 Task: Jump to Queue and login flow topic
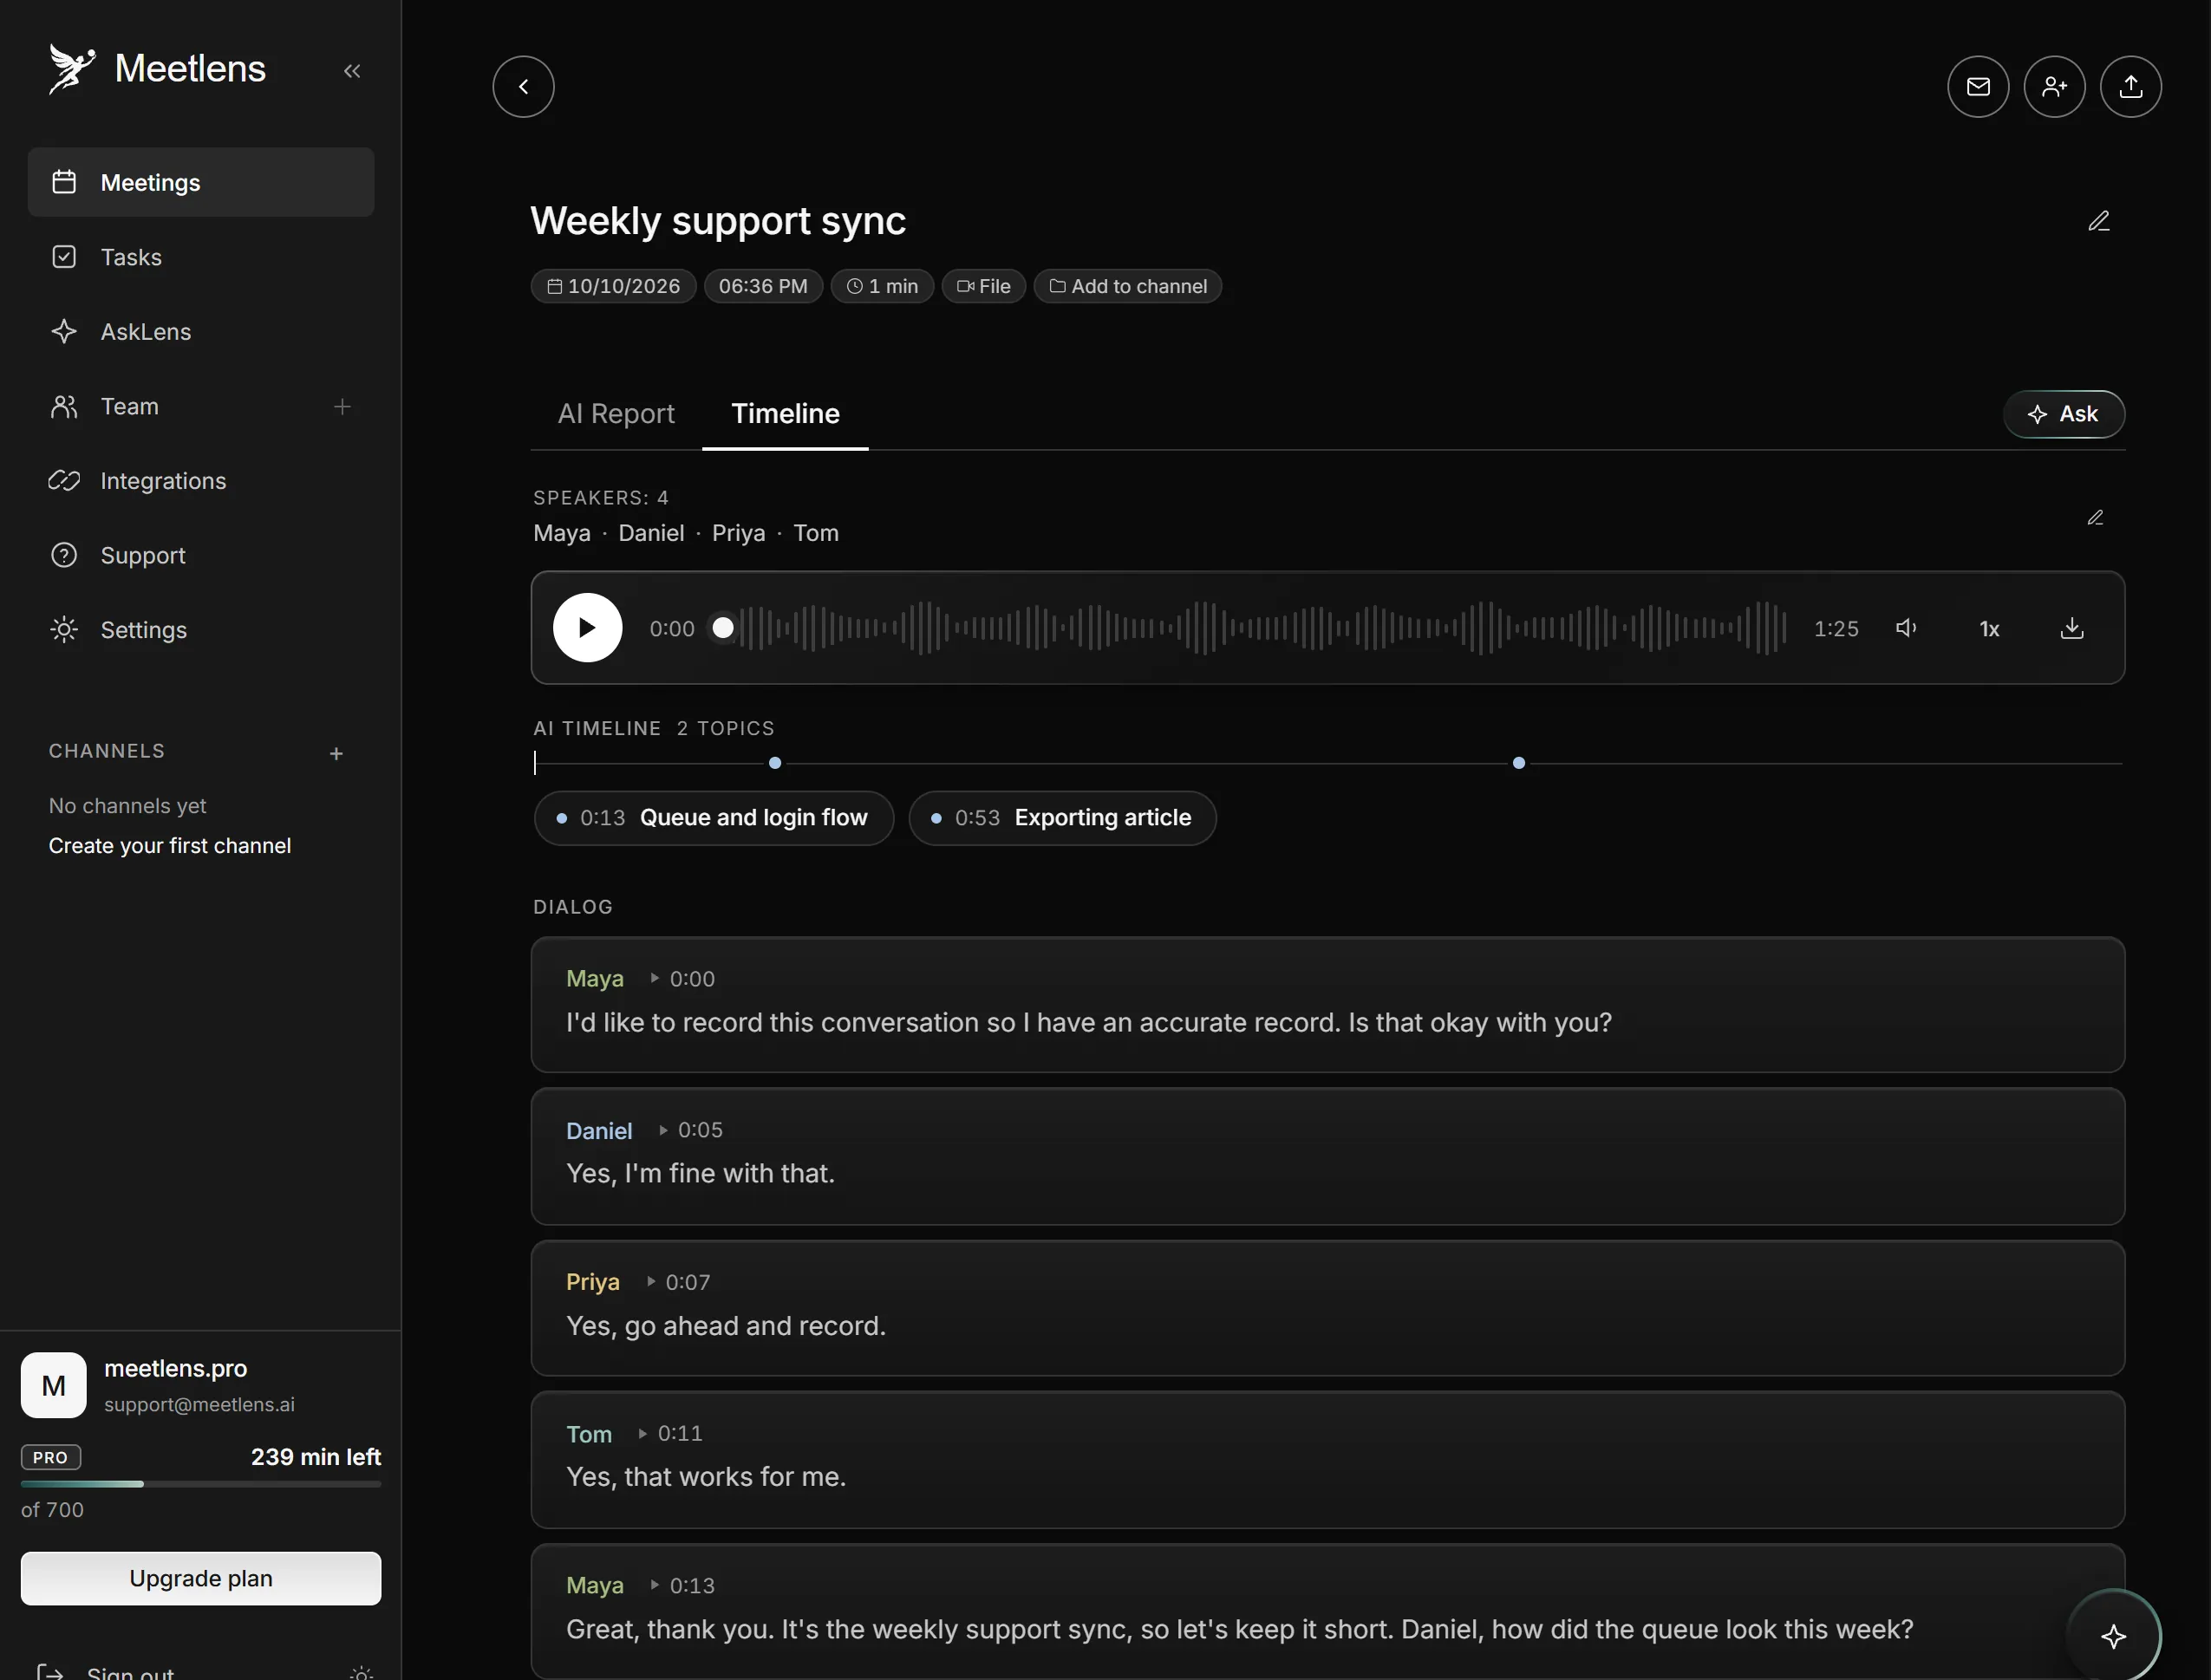[713, 818]
